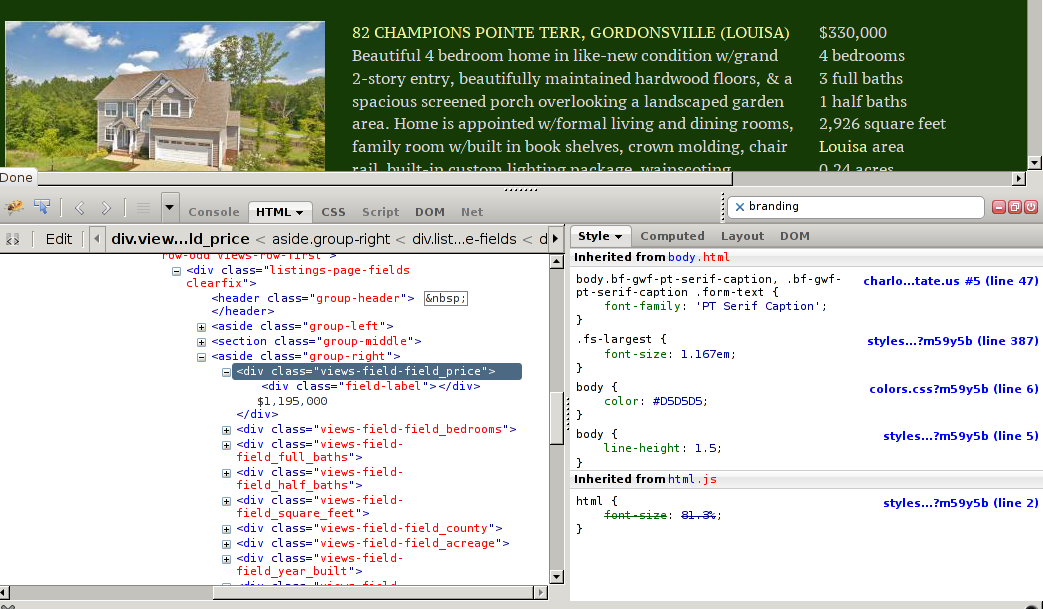Minimize Firebug with red minus button

pos(998,207)
